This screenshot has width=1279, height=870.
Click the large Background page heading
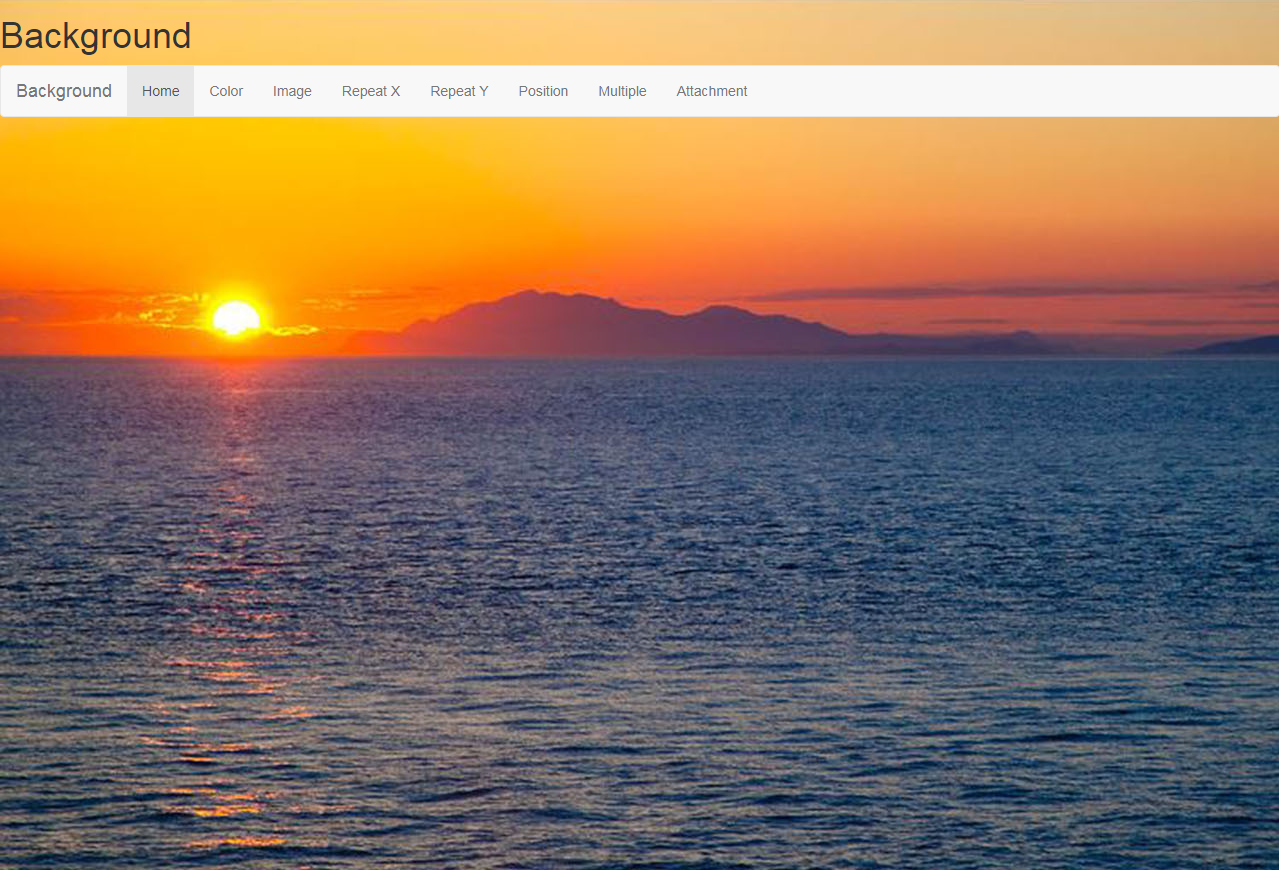[x=96, y=36]
